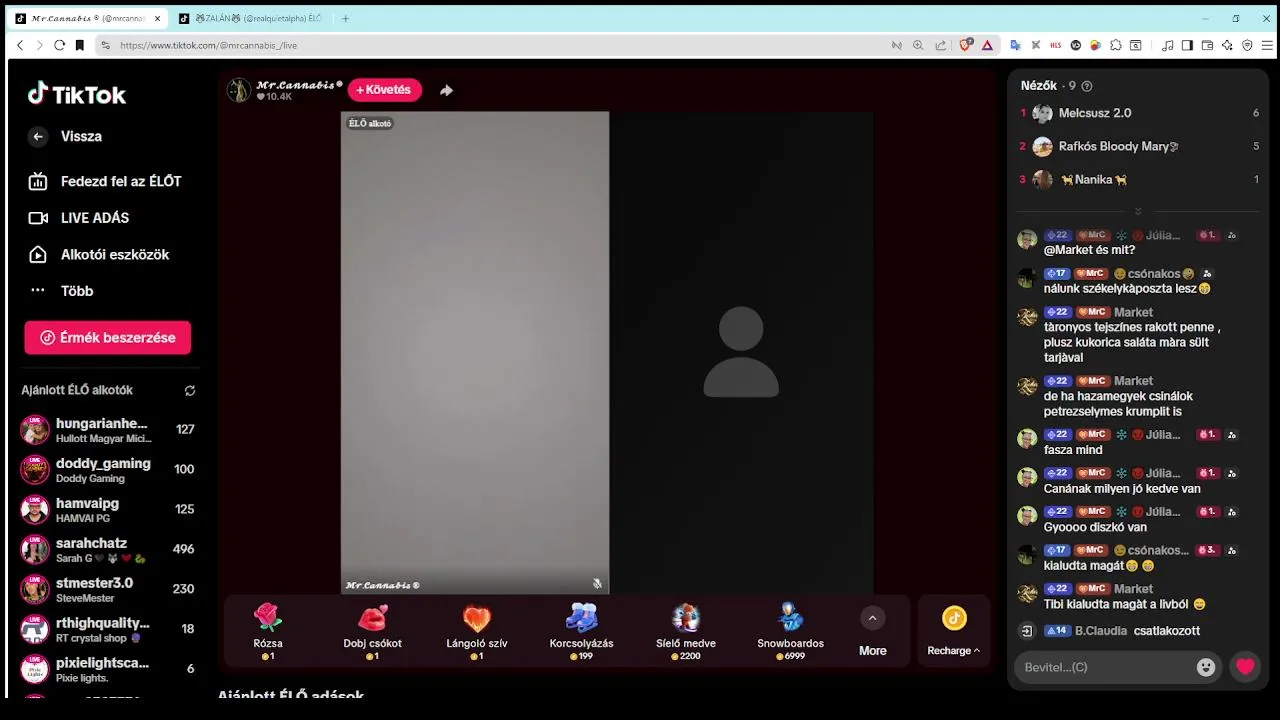1280x720 pixels.
Task: Click in the Bevitel chat input field
Action: [1104, 667]
